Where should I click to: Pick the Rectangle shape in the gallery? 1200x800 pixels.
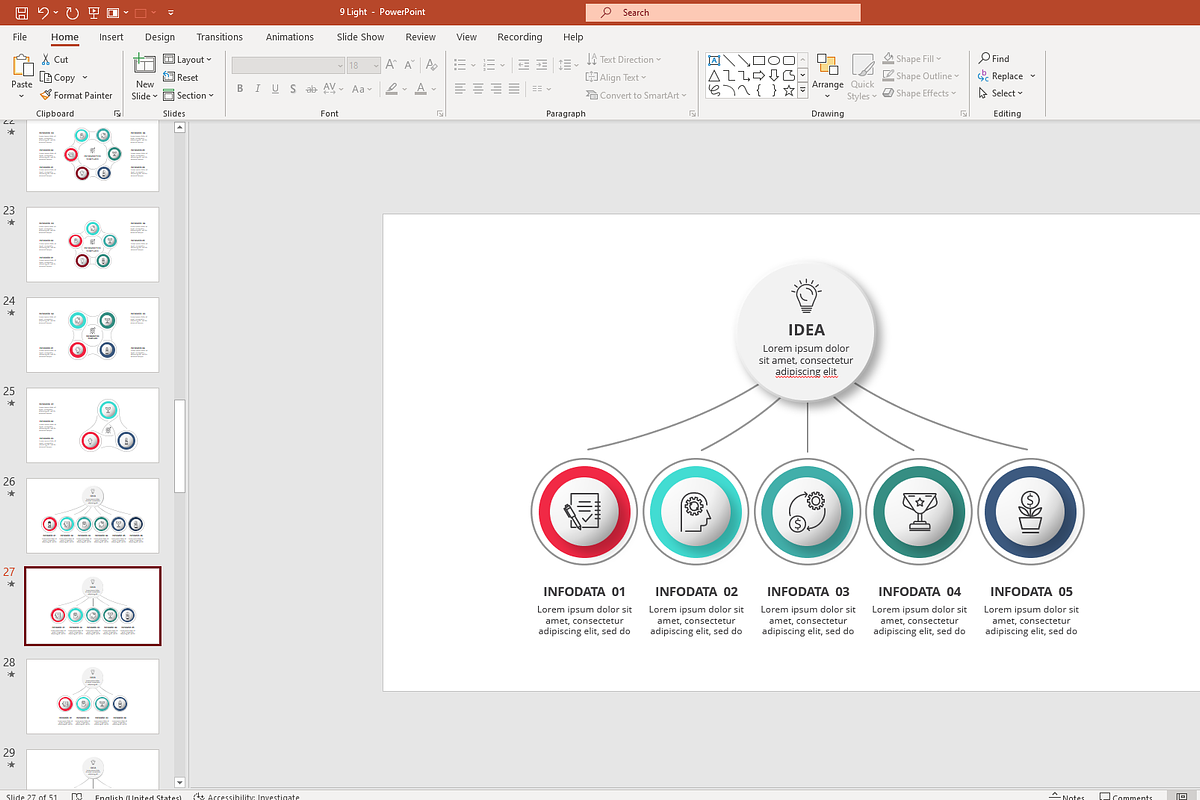[x=759, y=60]
